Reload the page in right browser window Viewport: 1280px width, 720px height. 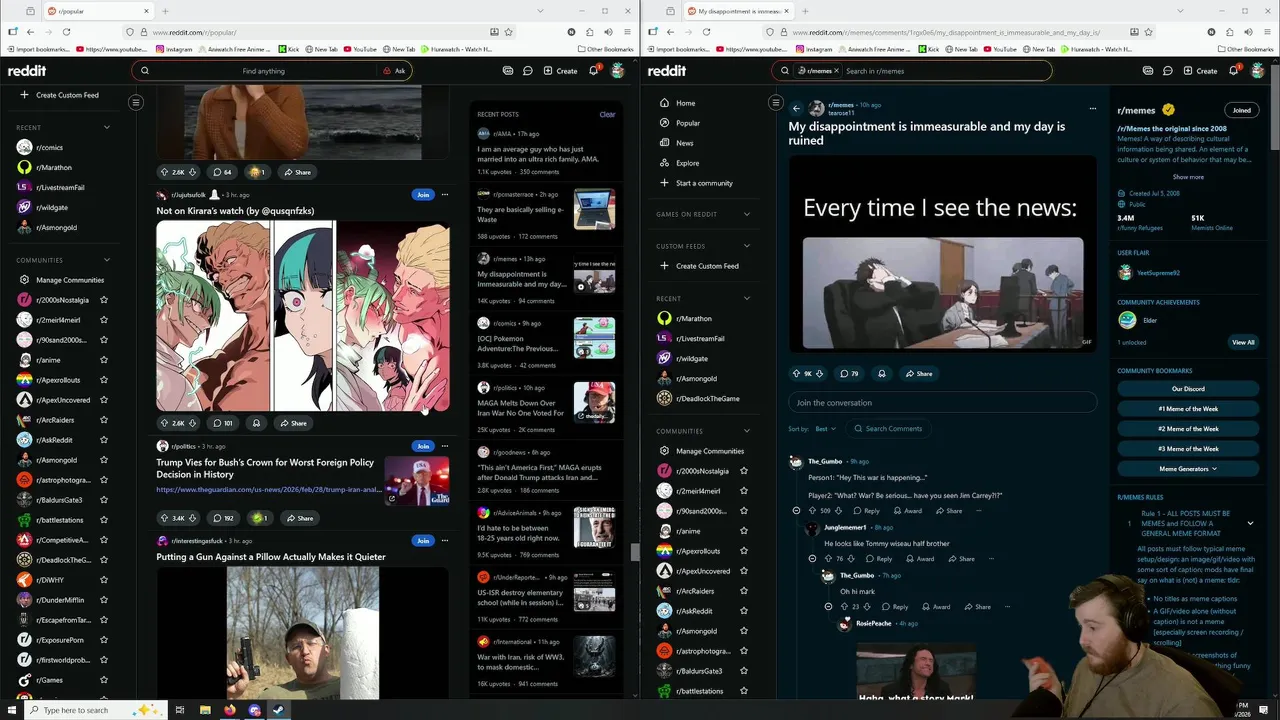(706, 32)
